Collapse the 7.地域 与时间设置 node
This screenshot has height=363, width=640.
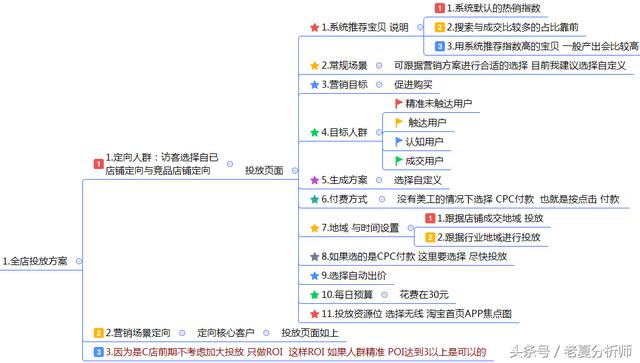click(x=411, y=228)
